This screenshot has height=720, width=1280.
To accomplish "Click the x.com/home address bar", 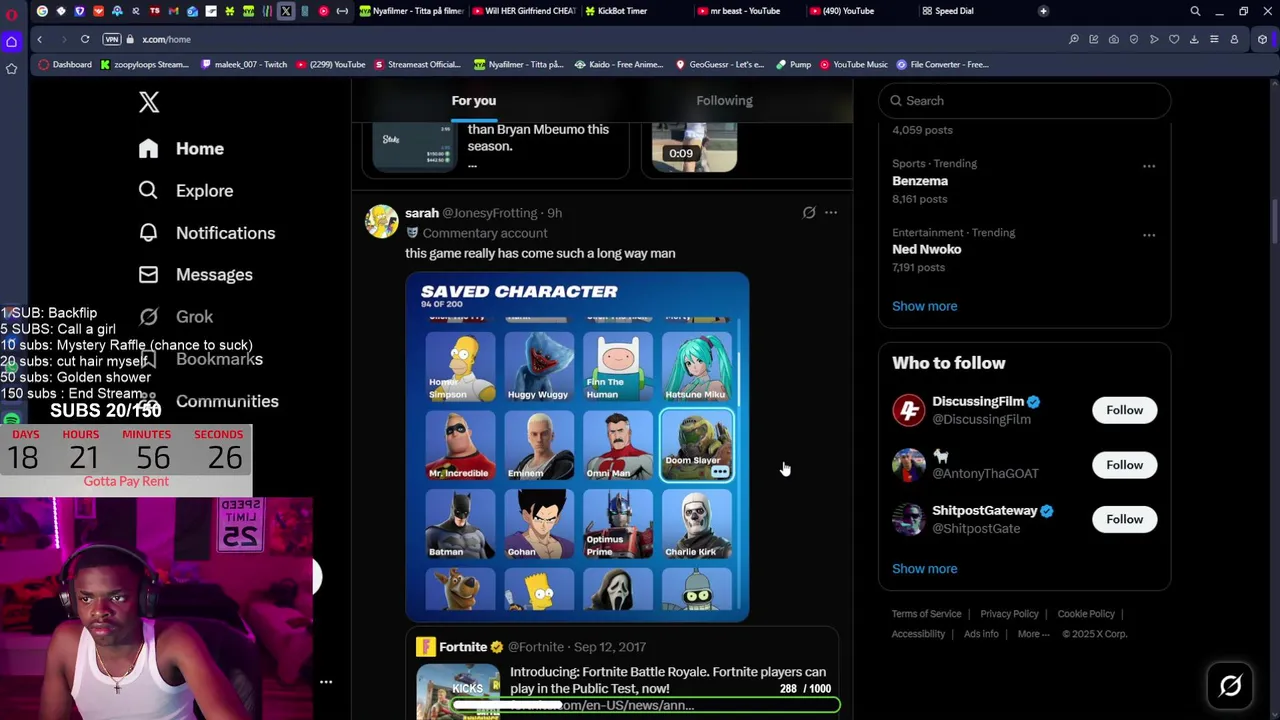I will (x=166, y=39).
